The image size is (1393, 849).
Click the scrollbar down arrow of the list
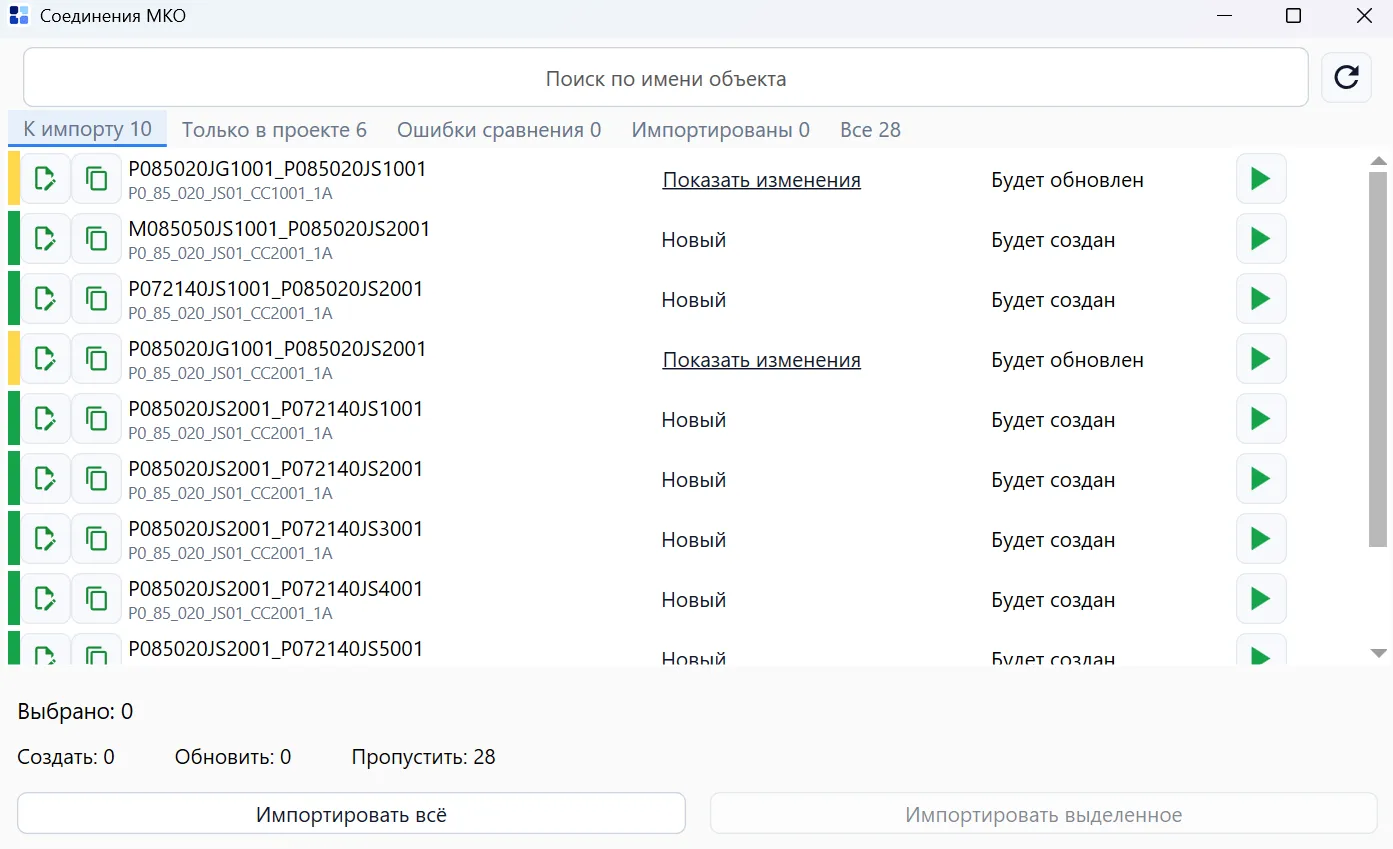[x=1378, y=653]
